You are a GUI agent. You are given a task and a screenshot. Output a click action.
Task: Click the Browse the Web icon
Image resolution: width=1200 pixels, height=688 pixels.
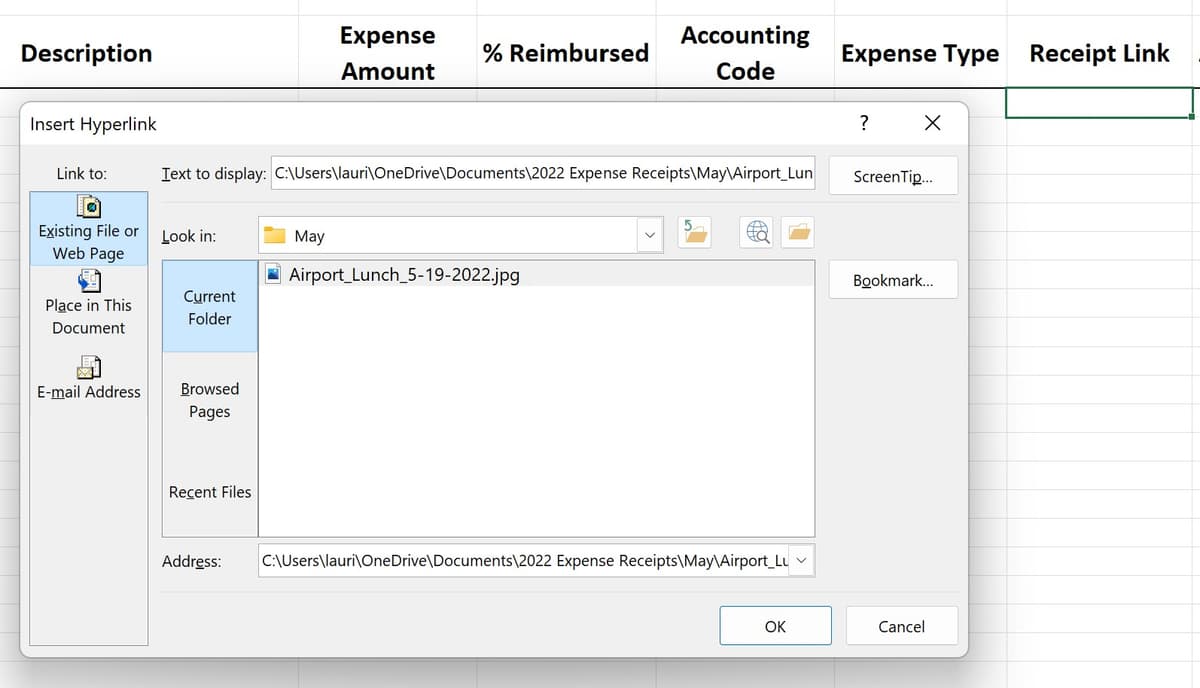757,233
